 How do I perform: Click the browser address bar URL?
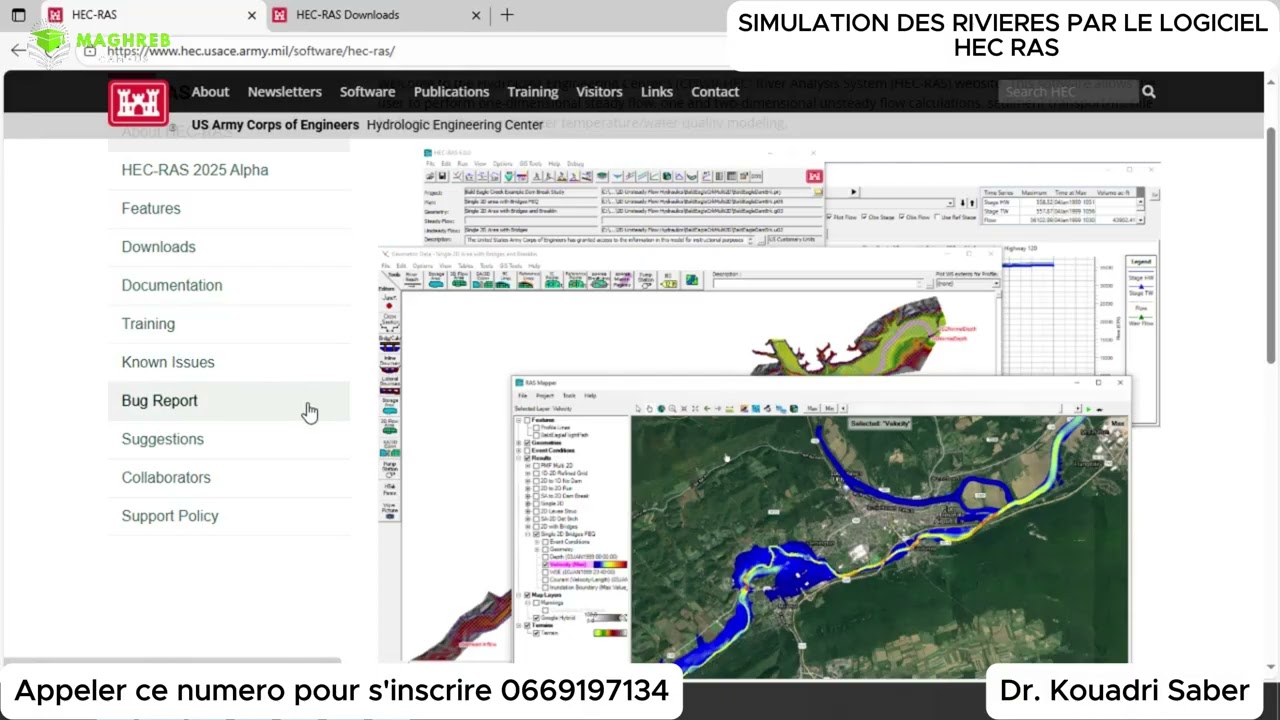(x=251, y=50)
